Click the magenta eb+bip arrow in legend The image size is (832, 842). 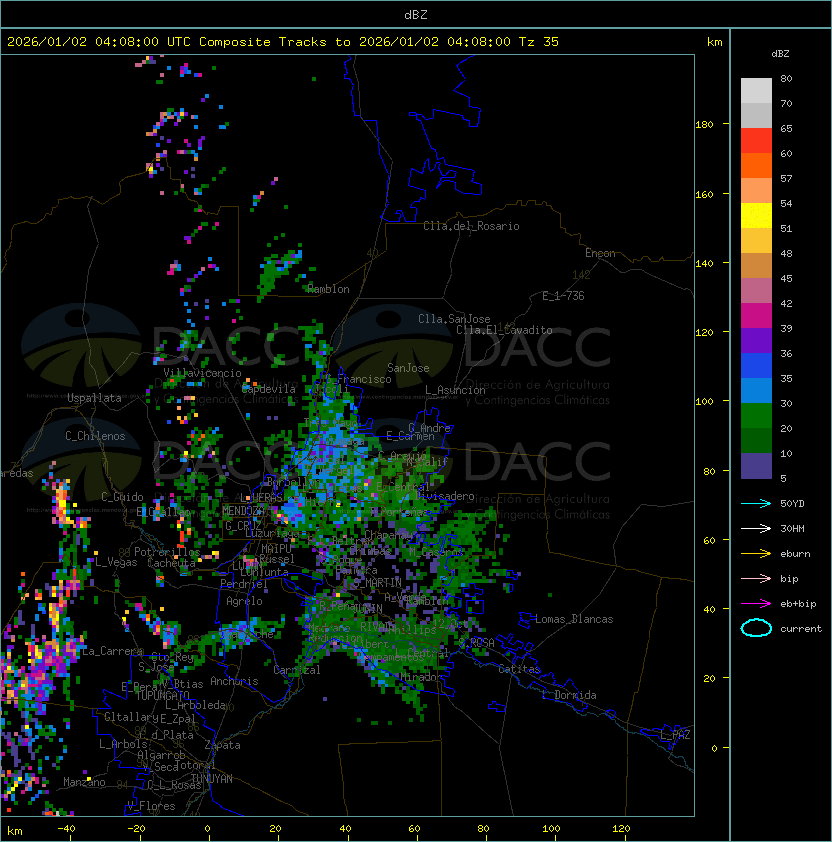click(756, 604)
